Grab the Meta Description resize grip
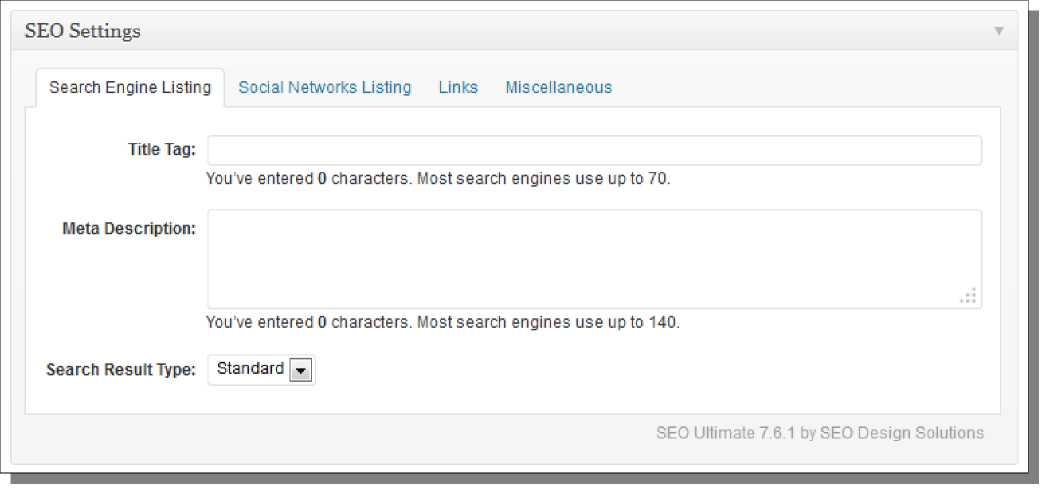The image size is (1045, 492). click(969, 296)
